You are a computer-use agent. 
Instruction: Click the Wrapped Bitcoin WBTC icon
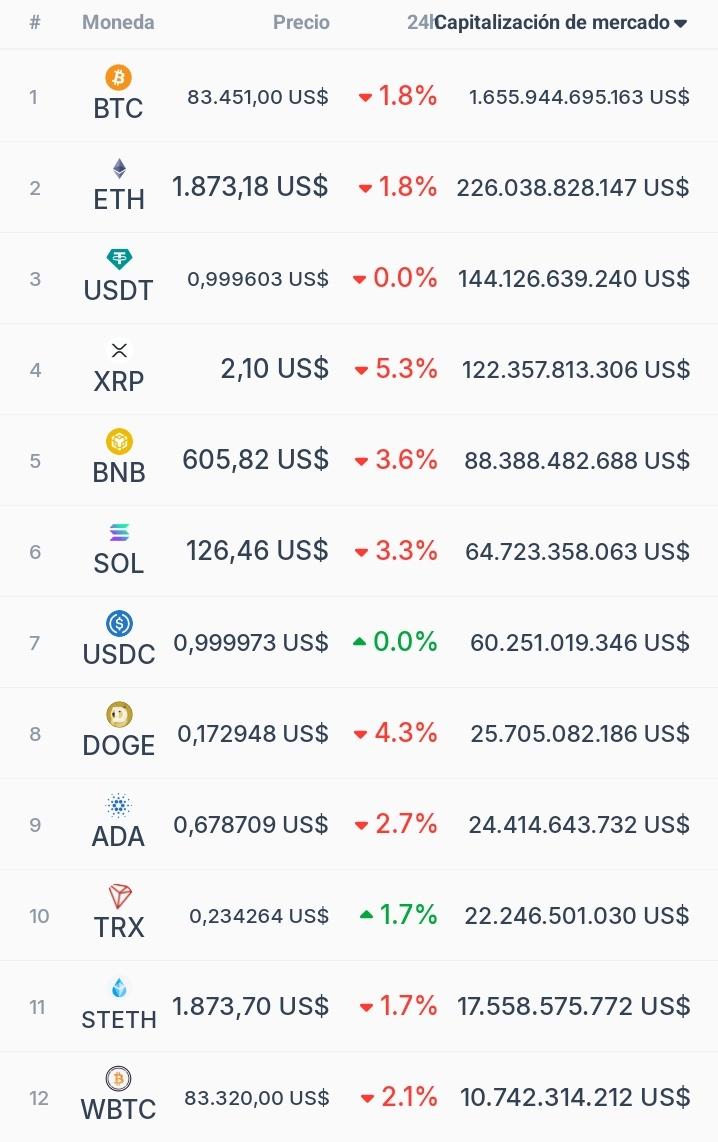point(119,1078)
